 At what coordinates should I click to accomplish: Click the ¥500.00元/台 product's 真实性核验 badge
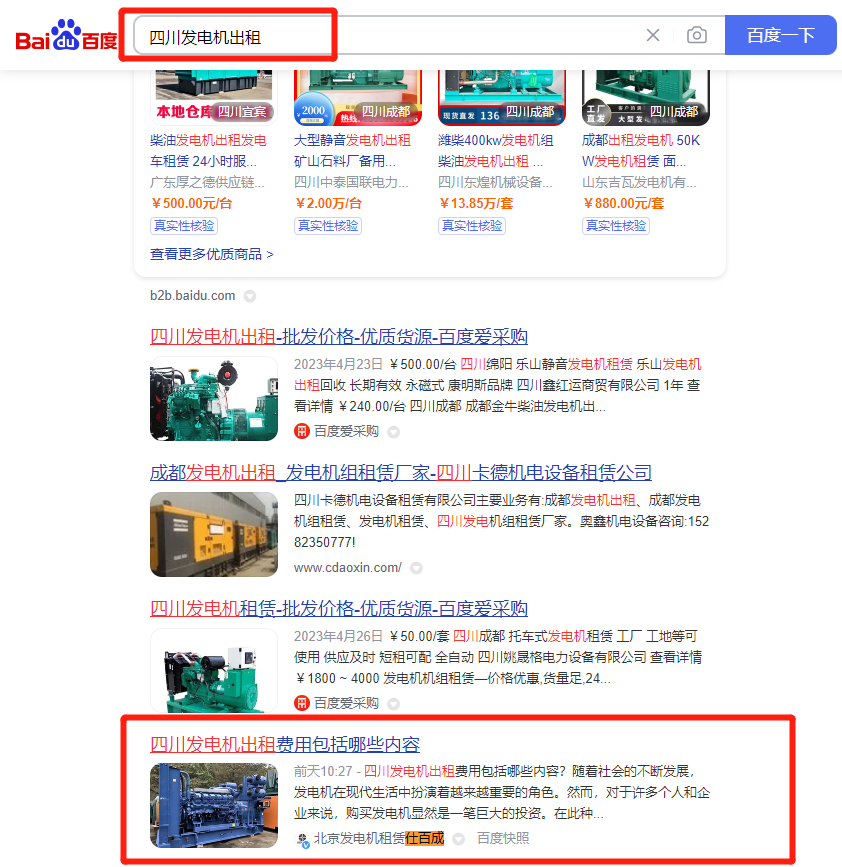coord(184,226)
